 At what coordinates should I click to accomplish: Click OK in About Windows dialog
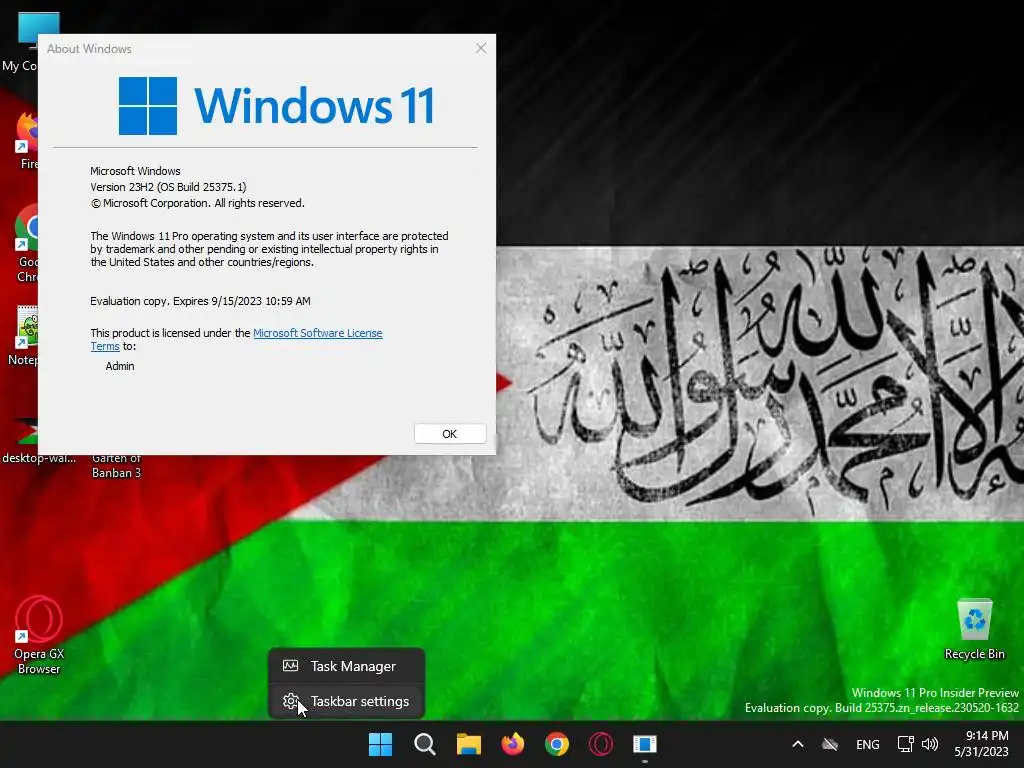tap(450, 434)
